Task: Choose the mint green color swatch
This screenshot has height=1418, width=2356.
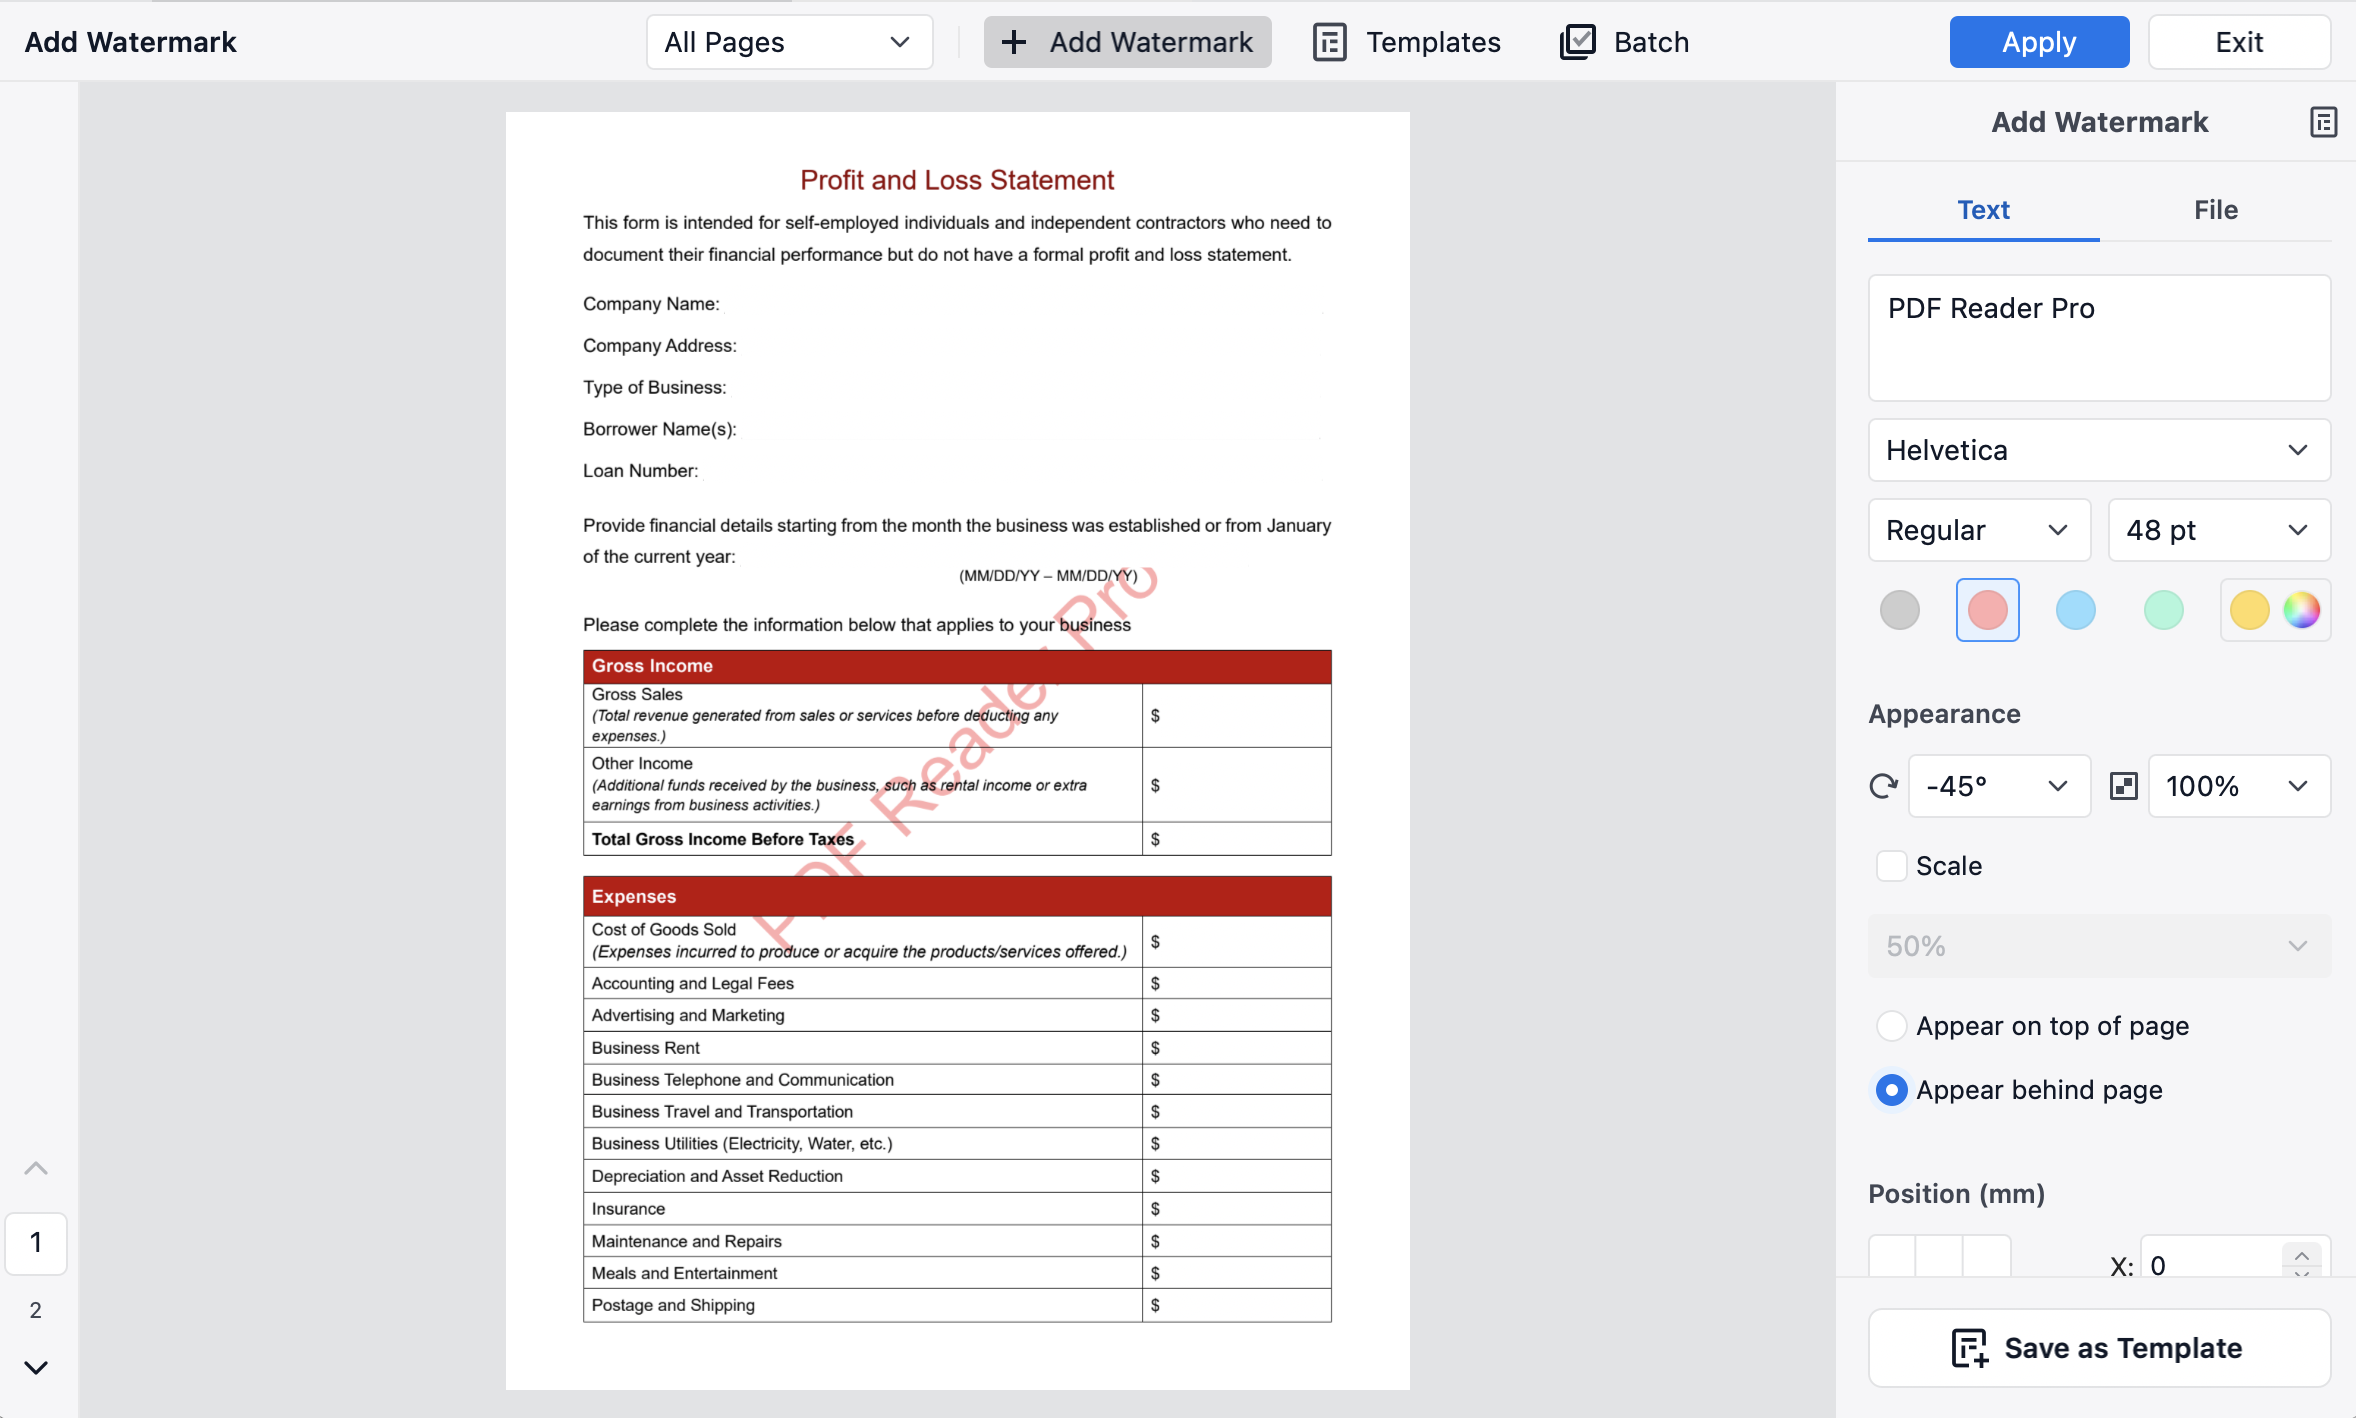Action: [2163, 610]
